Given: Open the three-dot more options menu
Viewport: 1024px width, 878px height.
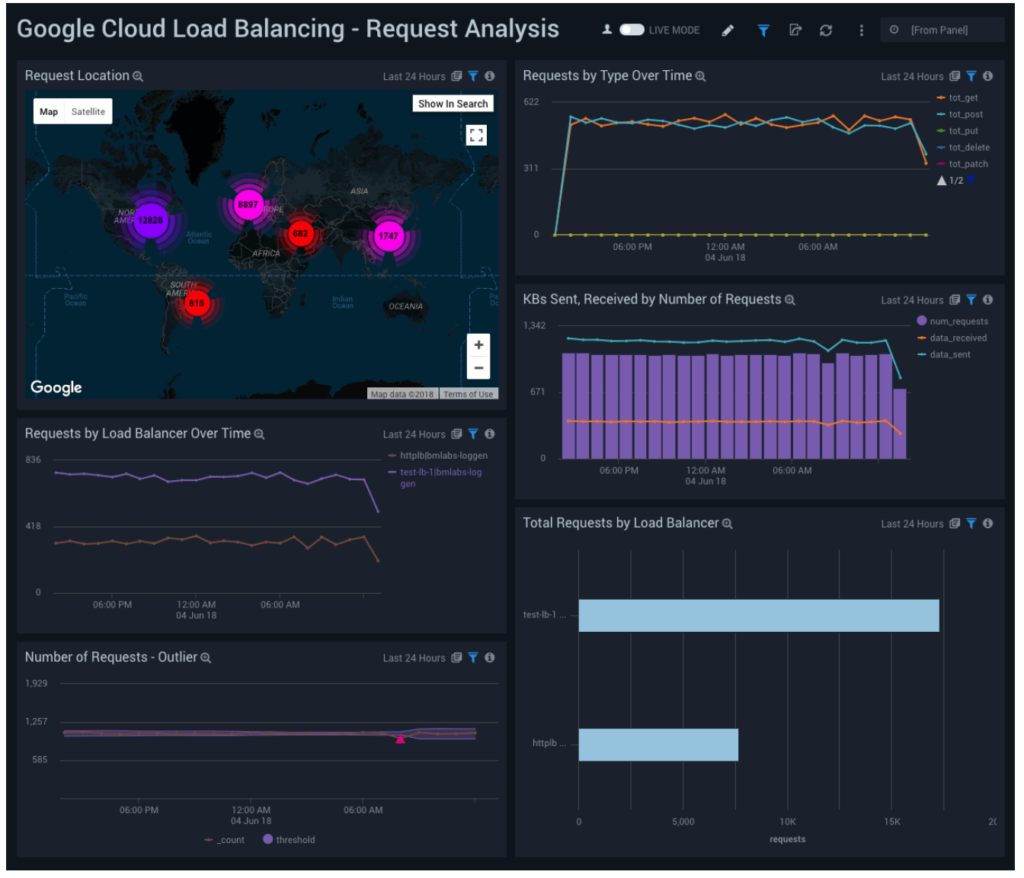Looking at the screenshot, I should pyautogui.click(x=861, y=31).
